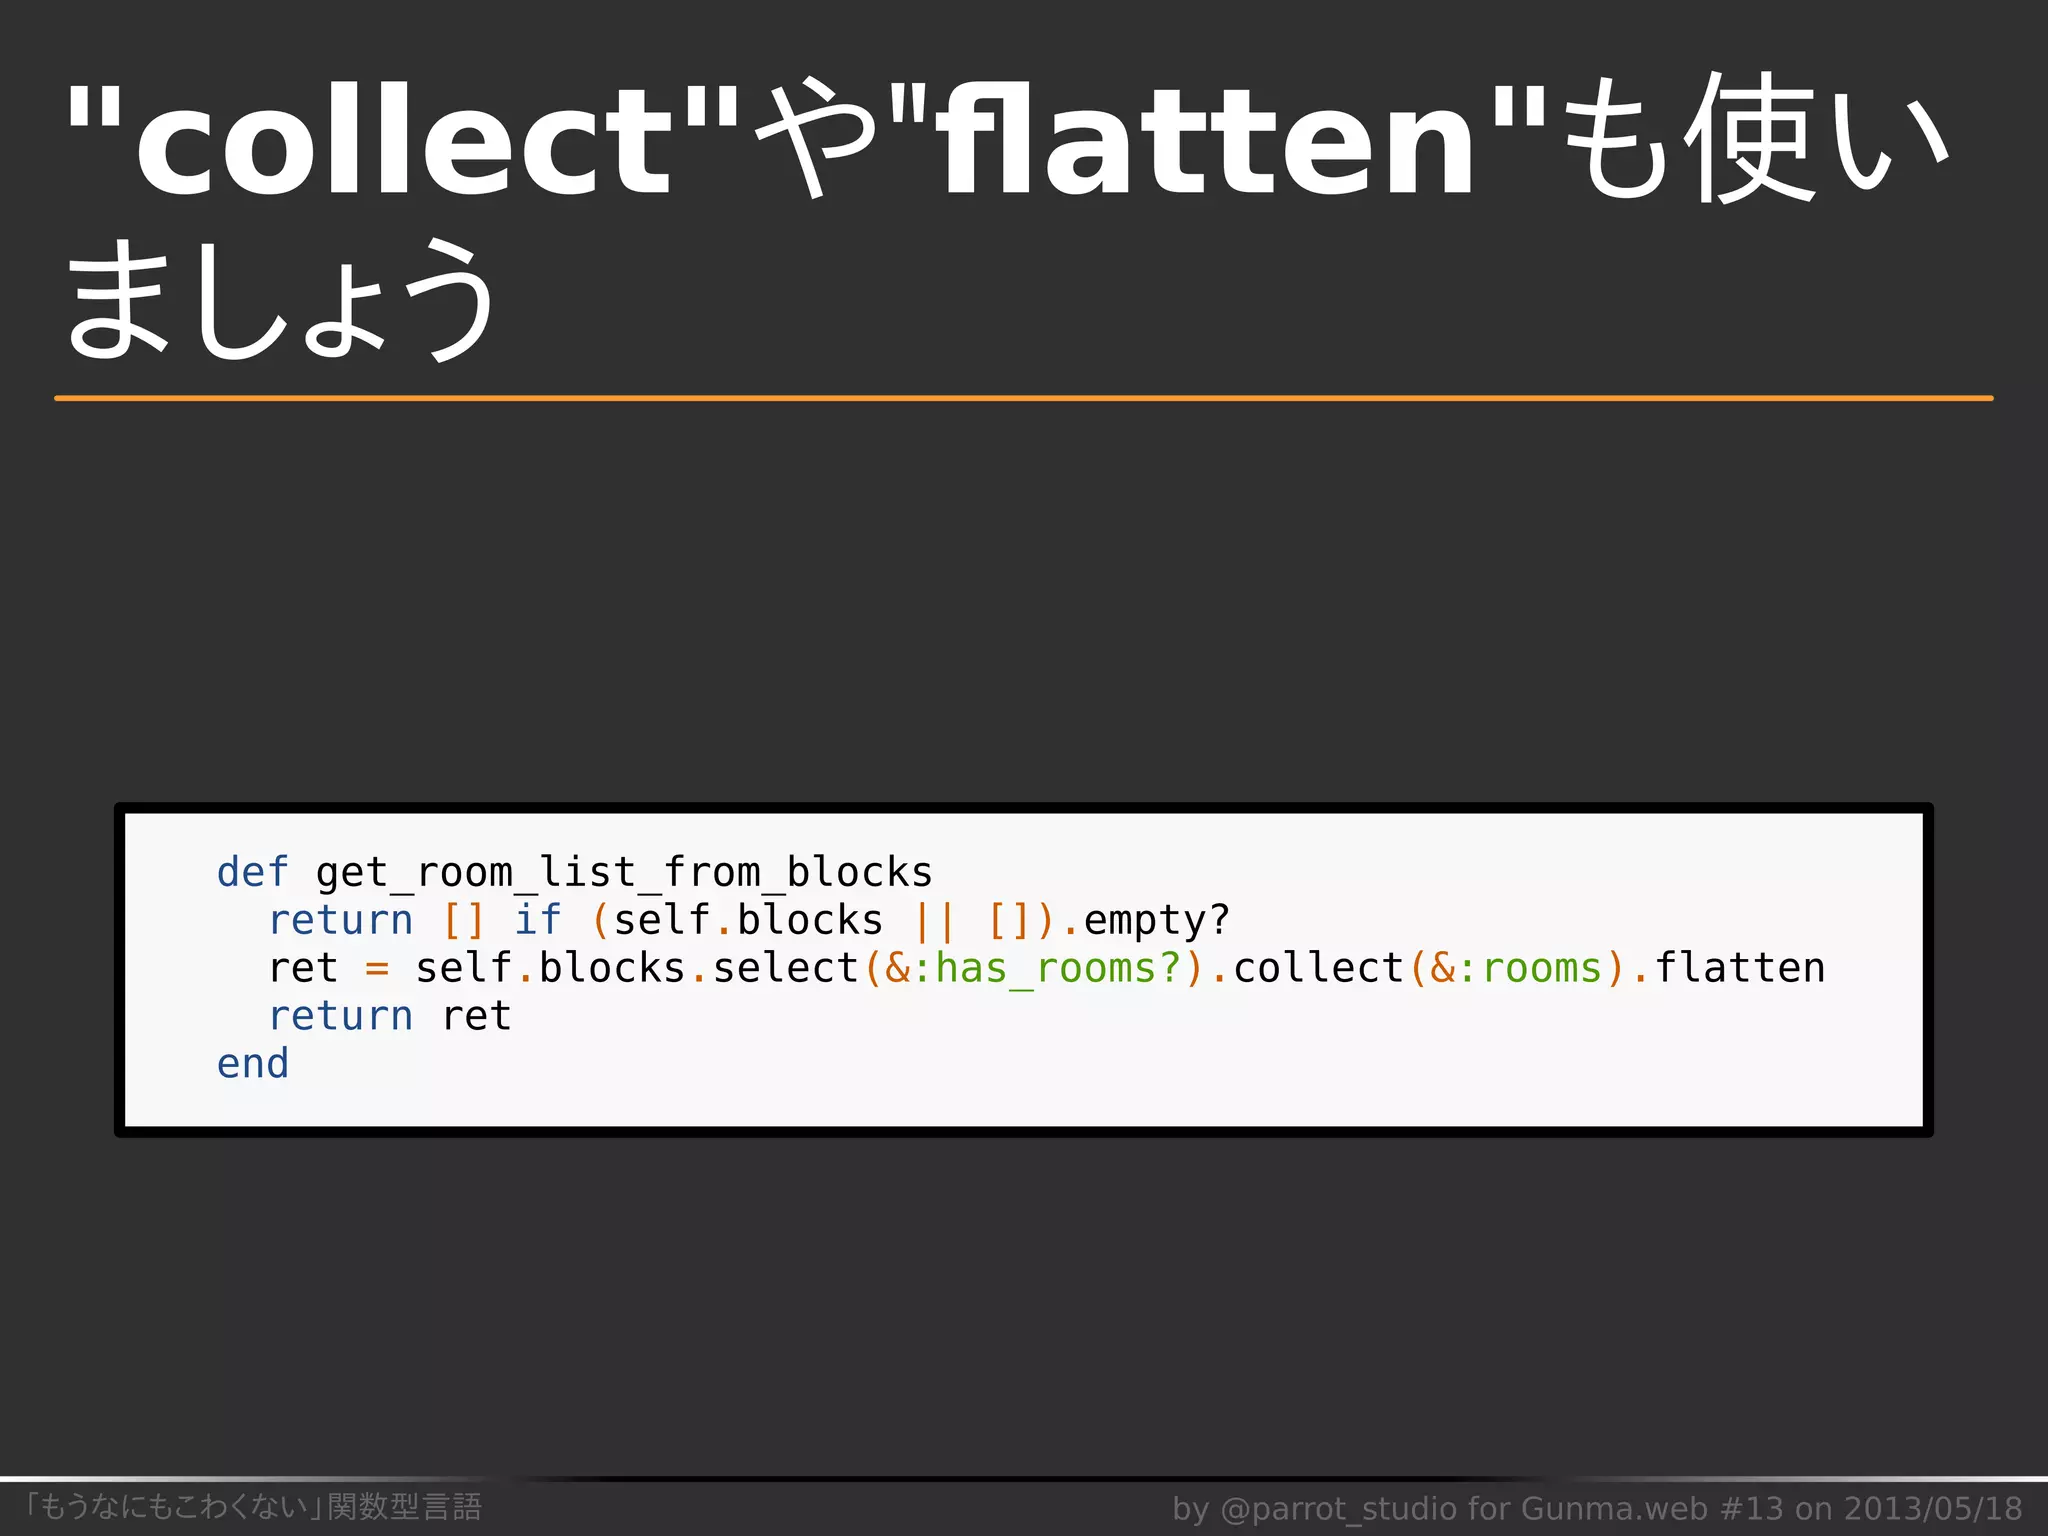The height and width of the screenshot is (1536, 2048).
Task: Click the code line "def get_room_list_from_blocks"
Action: click(575, 872)
